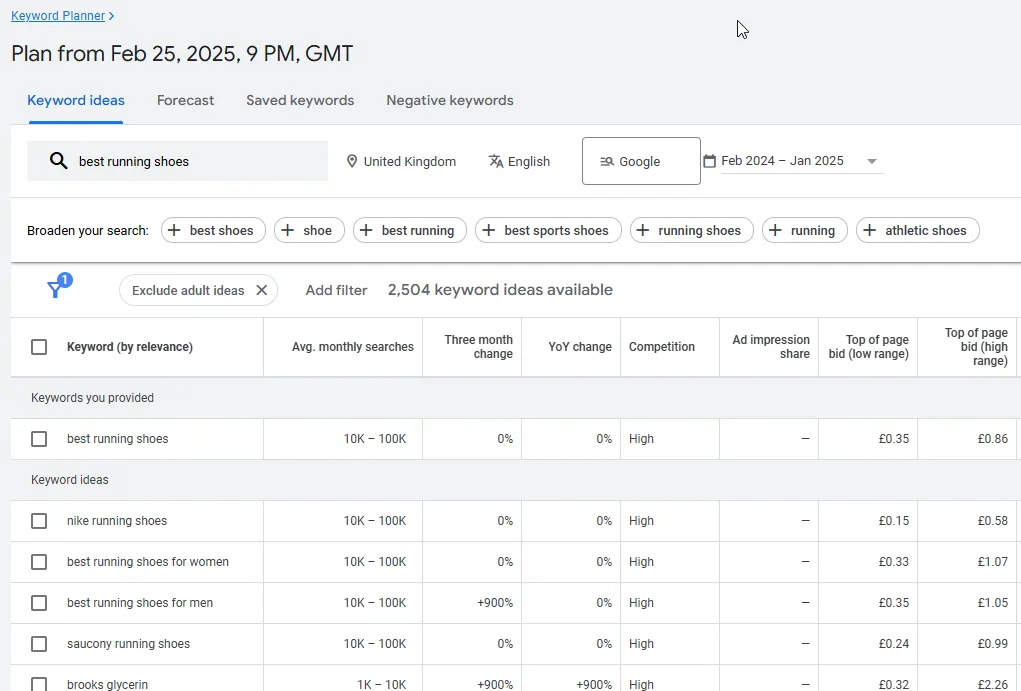Remove the Exclude adult ideas filter
This screenshot has height=691, width=1021.
(262, 290)
